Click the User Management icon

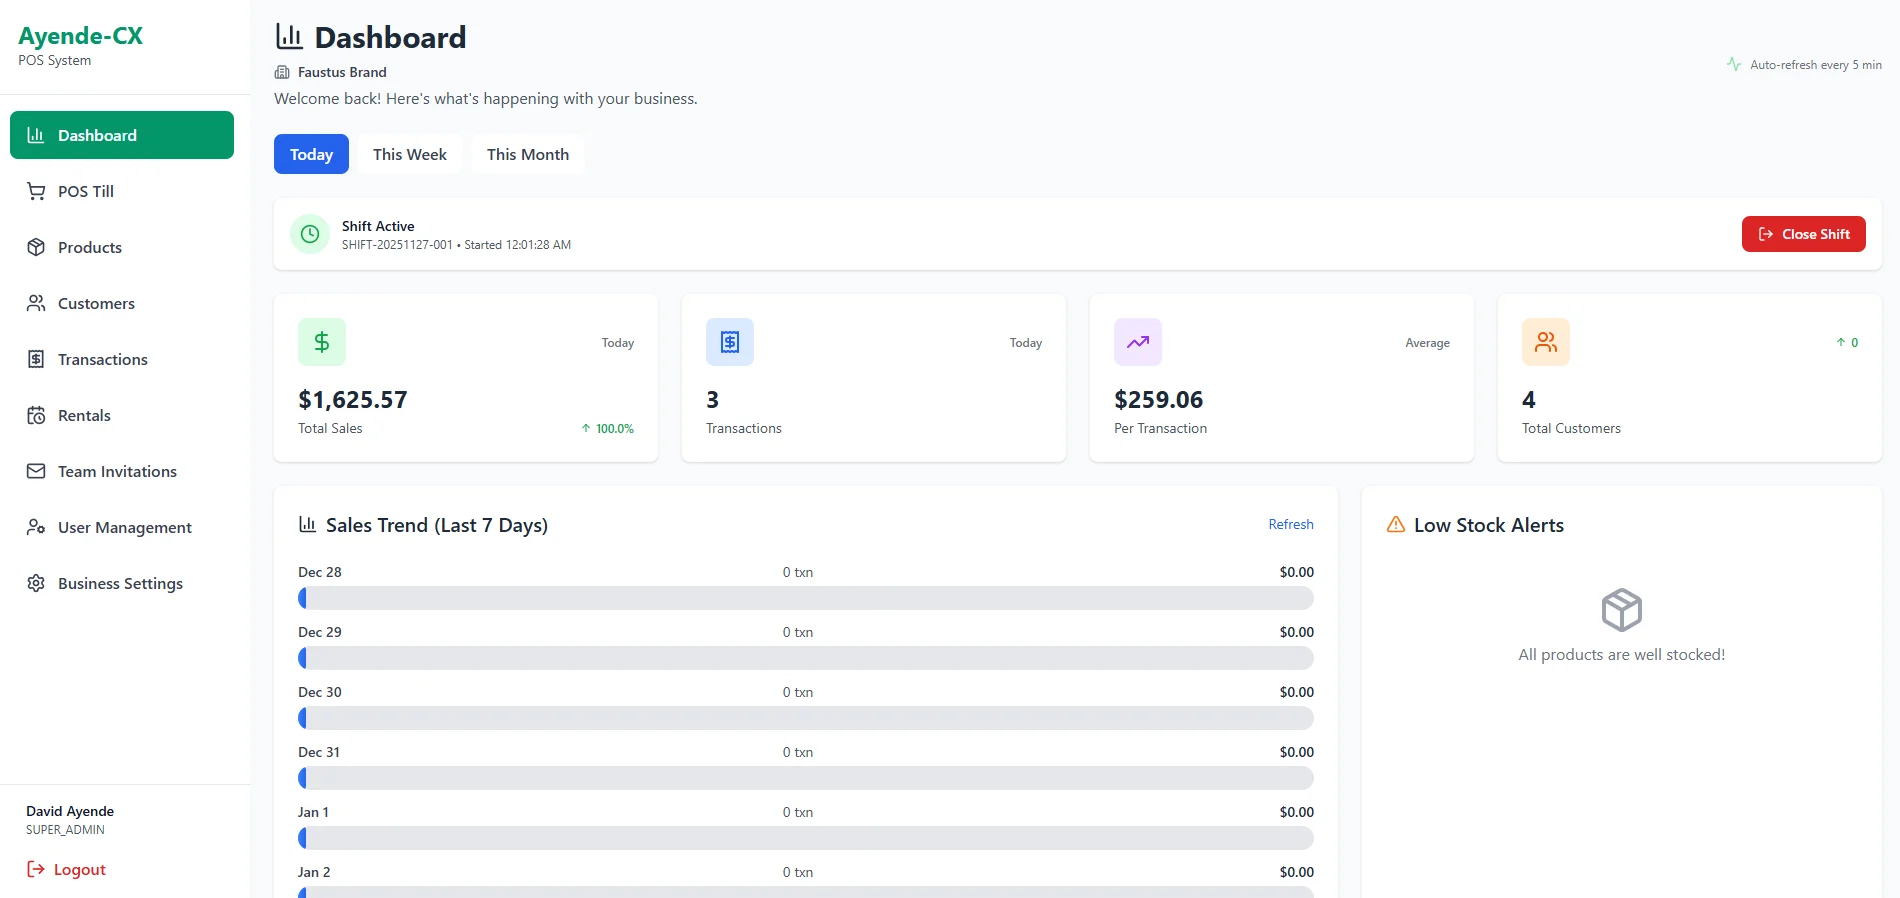(x=36, y=527)
